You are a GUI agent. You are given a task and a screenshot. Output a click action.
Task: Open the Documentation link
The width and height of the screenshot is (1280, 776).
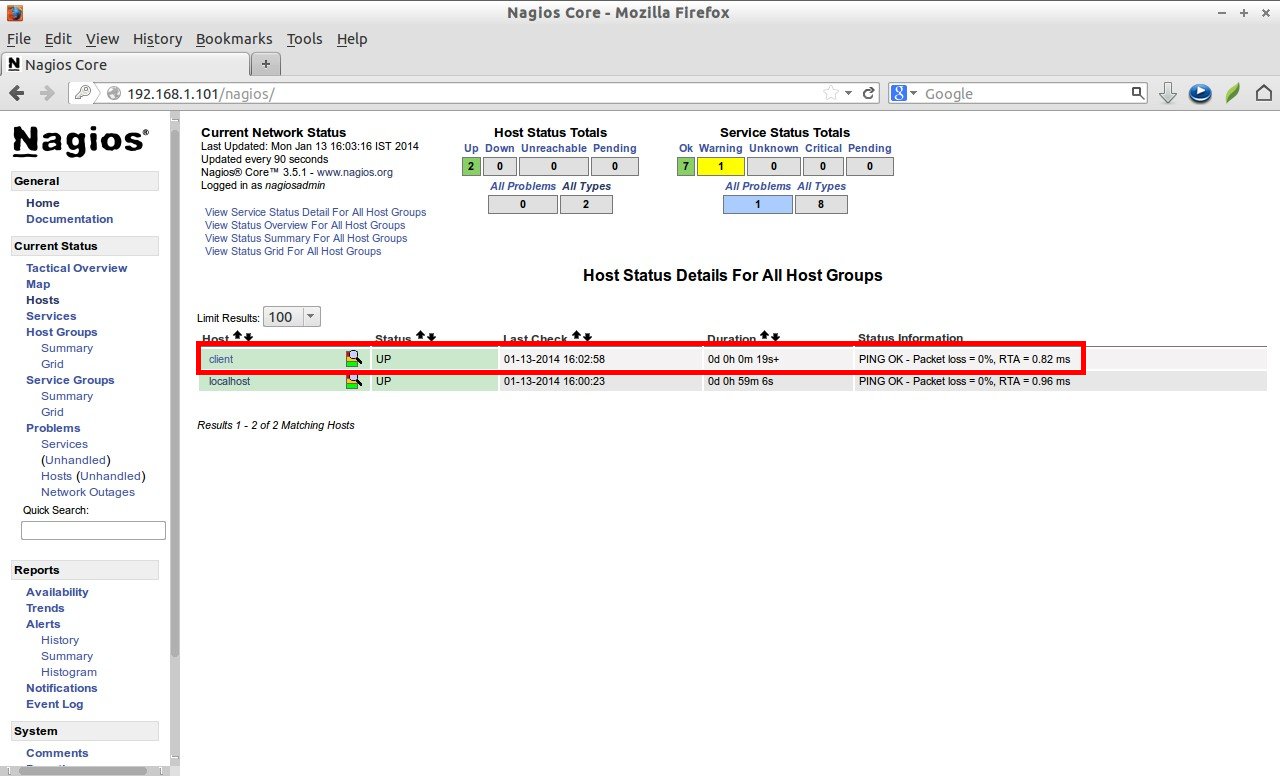(70, 219)
